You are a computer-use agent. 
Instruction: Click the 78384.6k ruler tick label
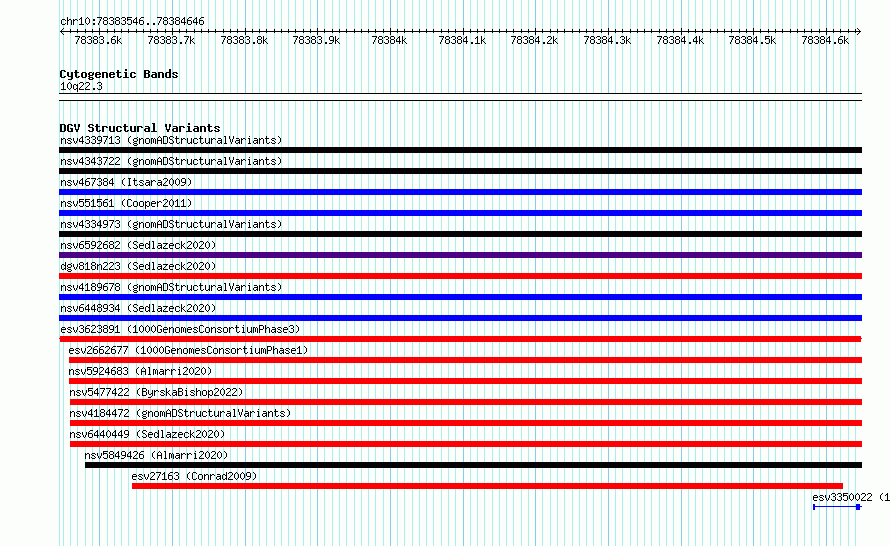(825, 40)
